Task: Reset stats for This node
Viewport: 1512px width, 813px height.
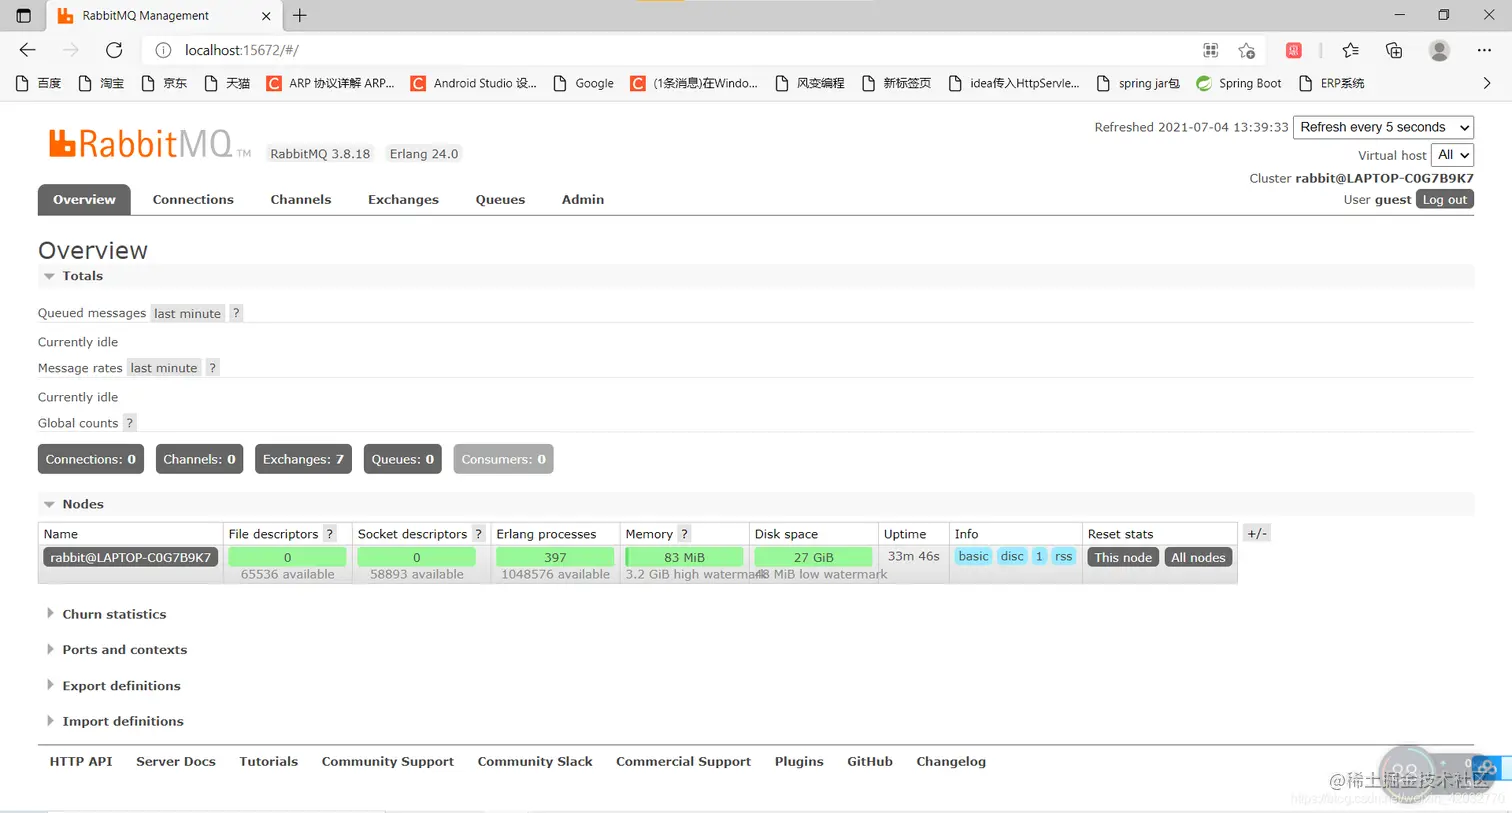Action: pos(1123,557)
